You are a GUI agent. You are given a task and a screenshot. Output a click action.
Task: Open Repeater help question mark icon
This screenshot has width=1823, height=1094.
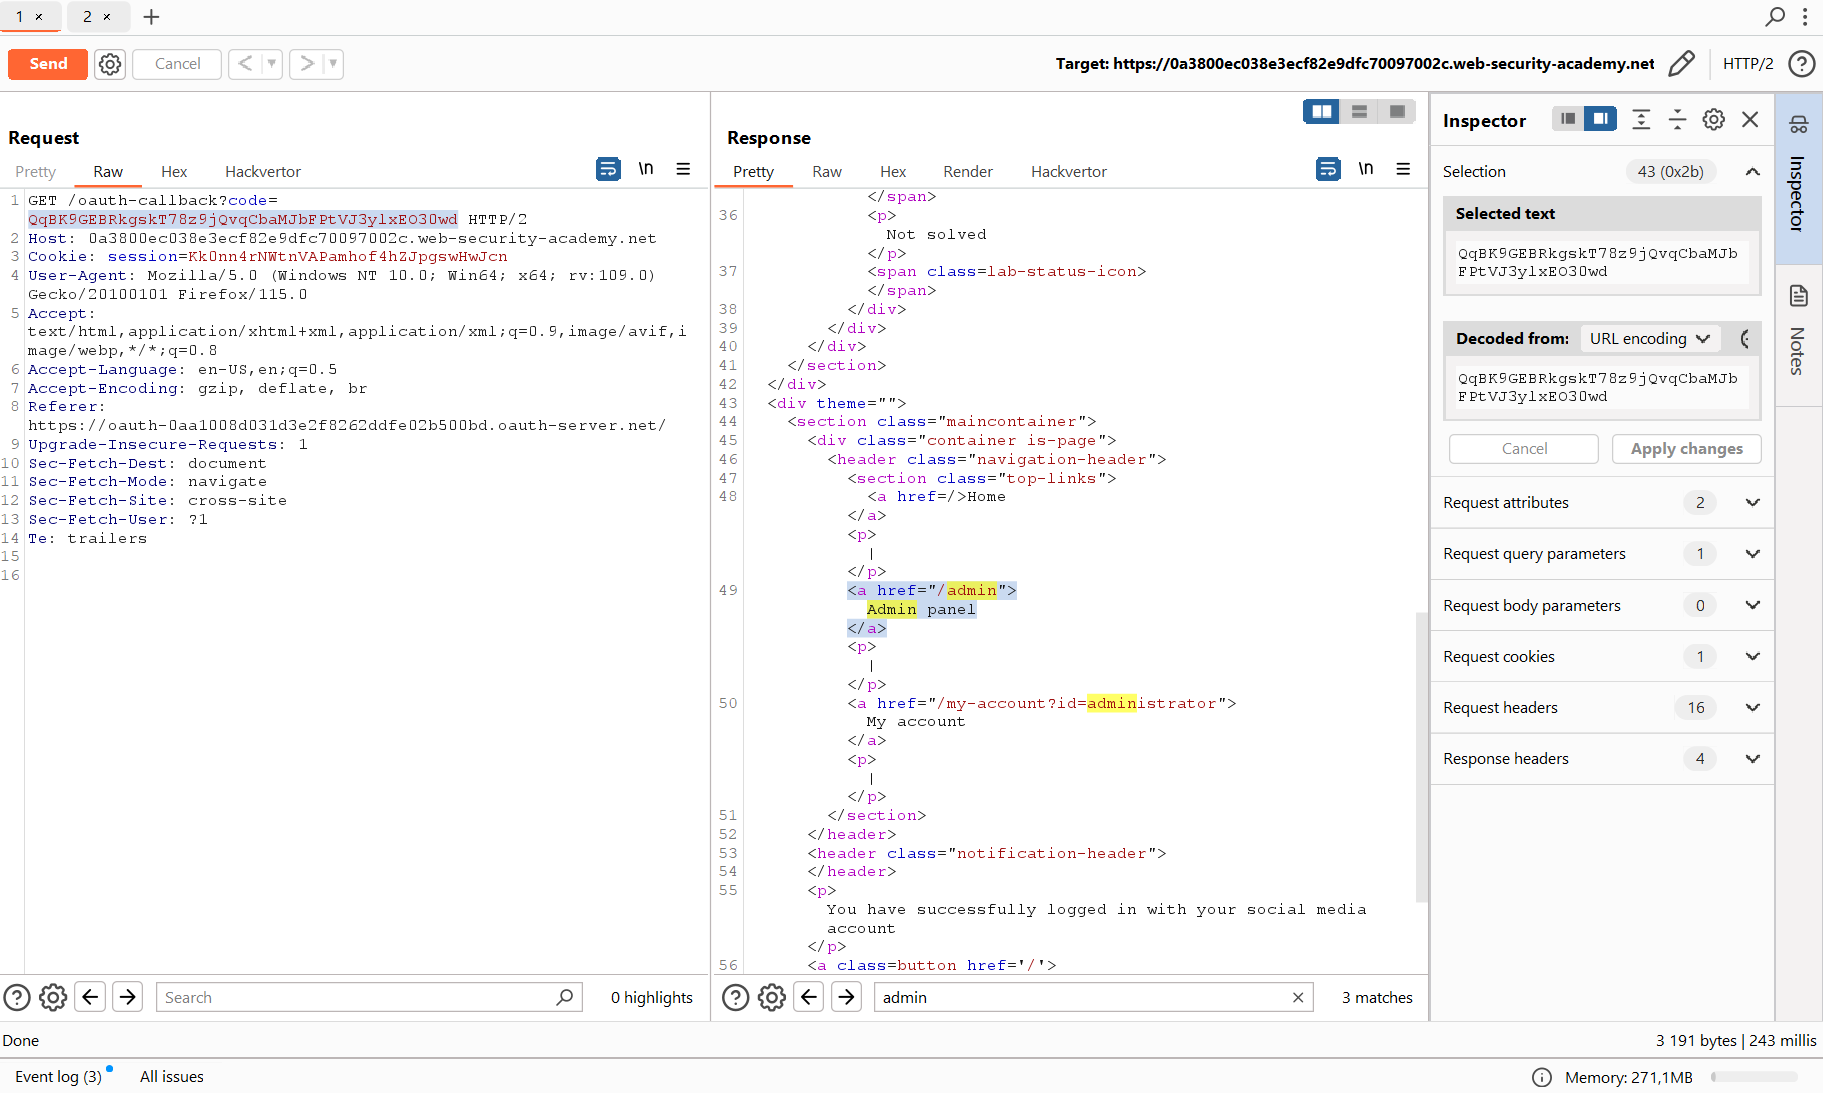(x=1802, y=64)
